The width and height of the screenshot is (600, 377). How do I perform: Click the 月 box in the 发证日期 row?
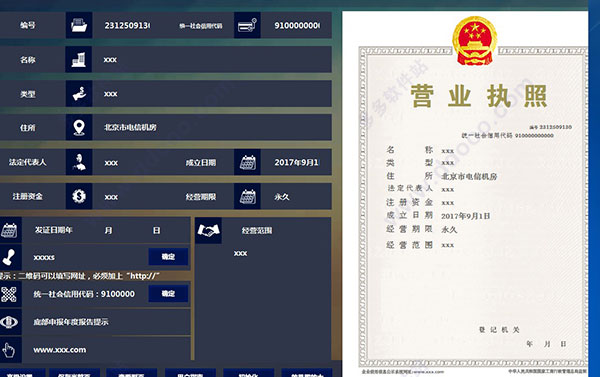click(109, 230)
